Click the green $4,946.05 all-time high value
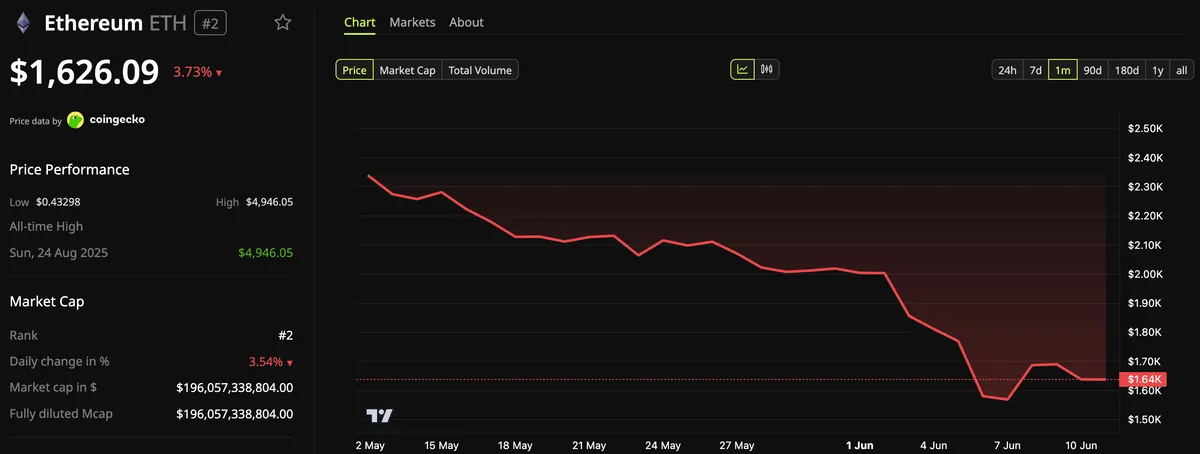 [265, 253]
